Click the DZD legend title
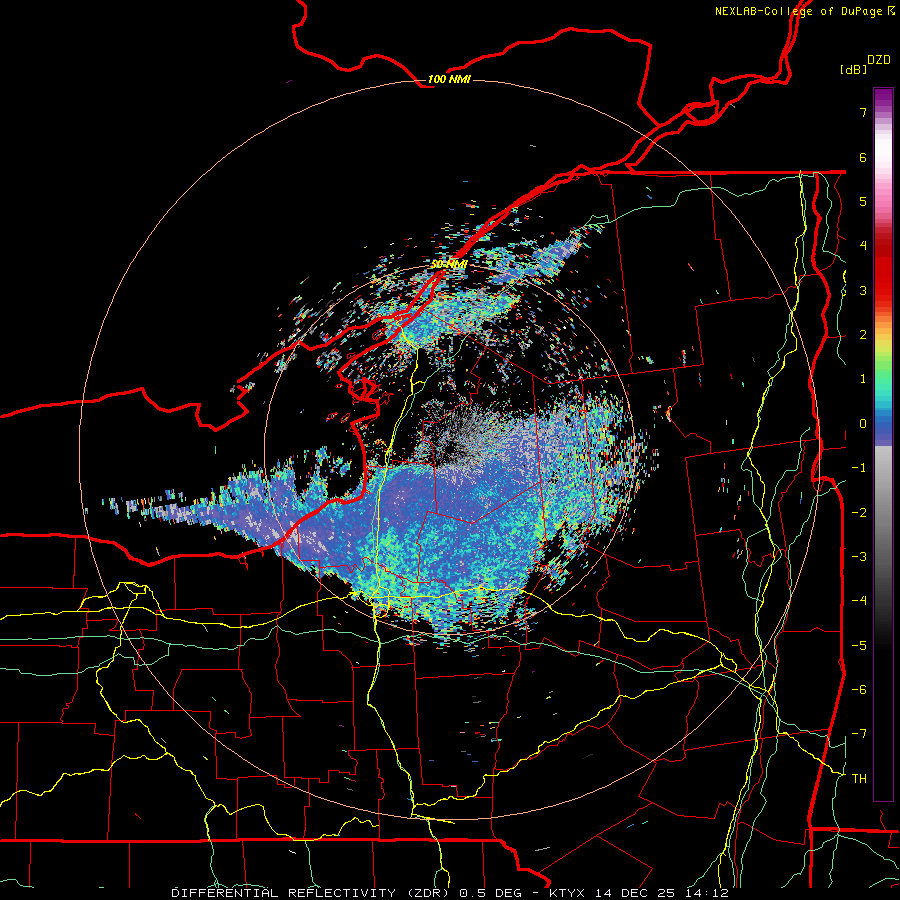 (x=879, y=60)
